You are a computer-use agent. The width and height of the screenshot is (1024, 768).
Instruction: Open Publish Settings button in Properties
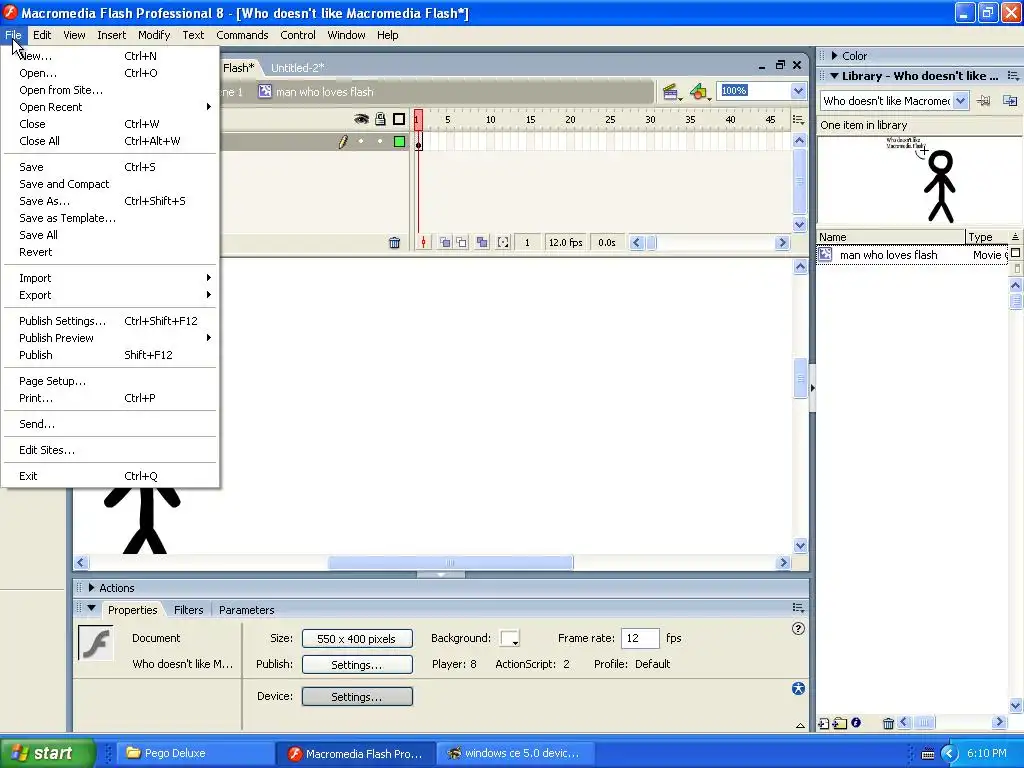coord(357,665)
